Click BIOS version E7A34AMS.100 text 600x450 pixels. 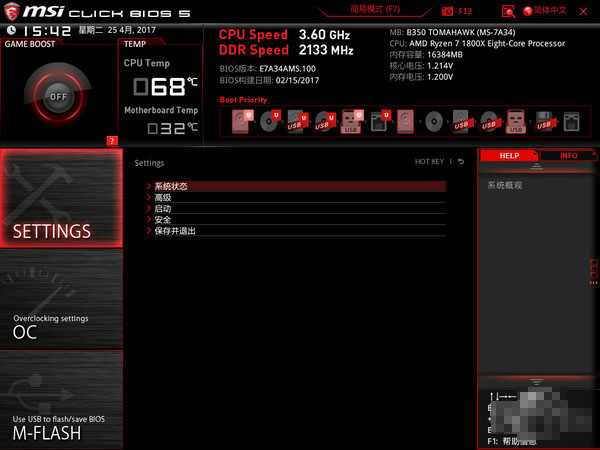click(x=287, y=68)
